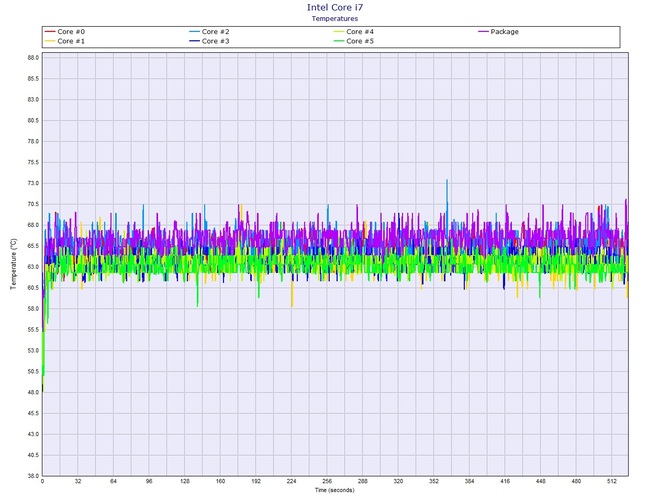Screen dimensions: 670x502
Task: Select the Package legend label
Action: coord(505,32)
